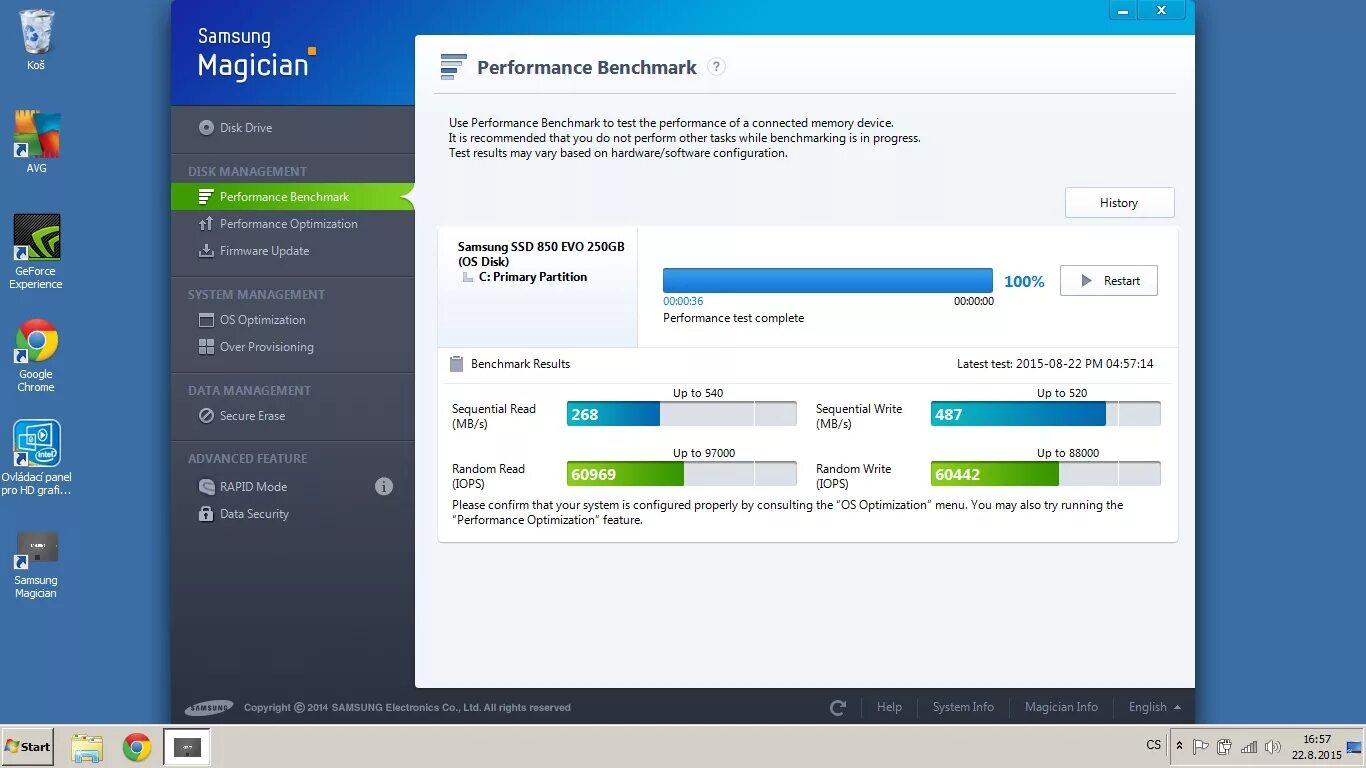The height and width of the screenshot is (768, 1366).
Task: Click the RAPID Mode speedometer icon
Action: 206,487
